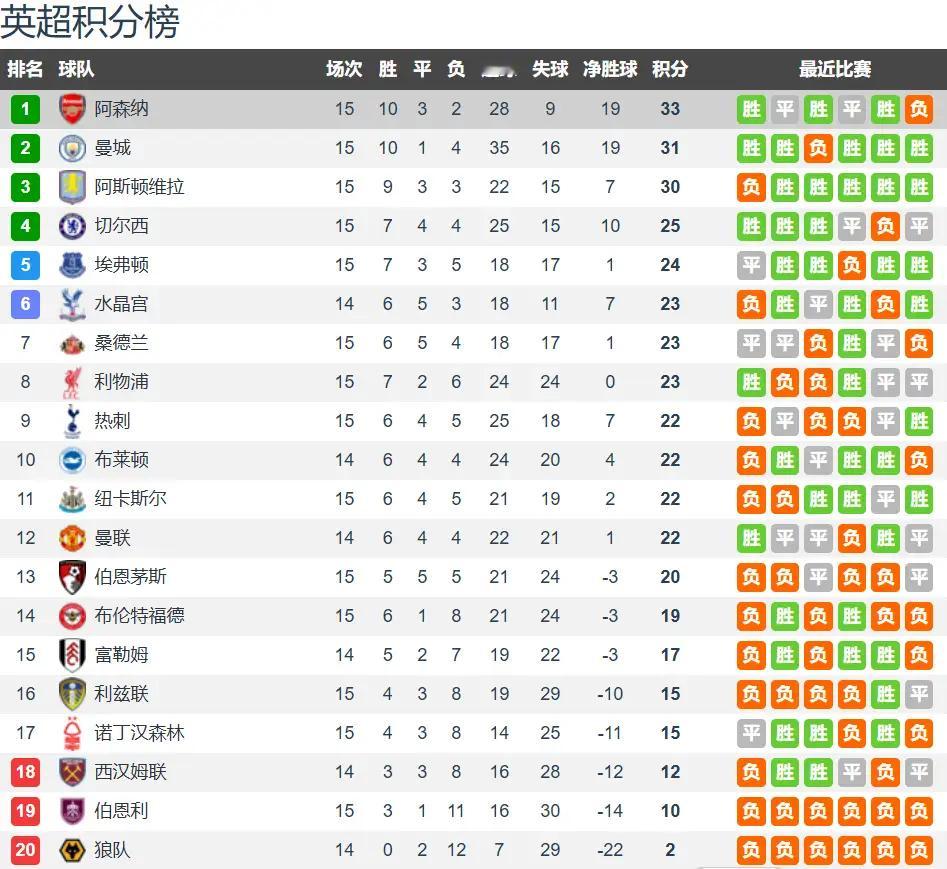Click the Manchester United crest icon
Screen dimensions: 947x869
coord(72,538)
